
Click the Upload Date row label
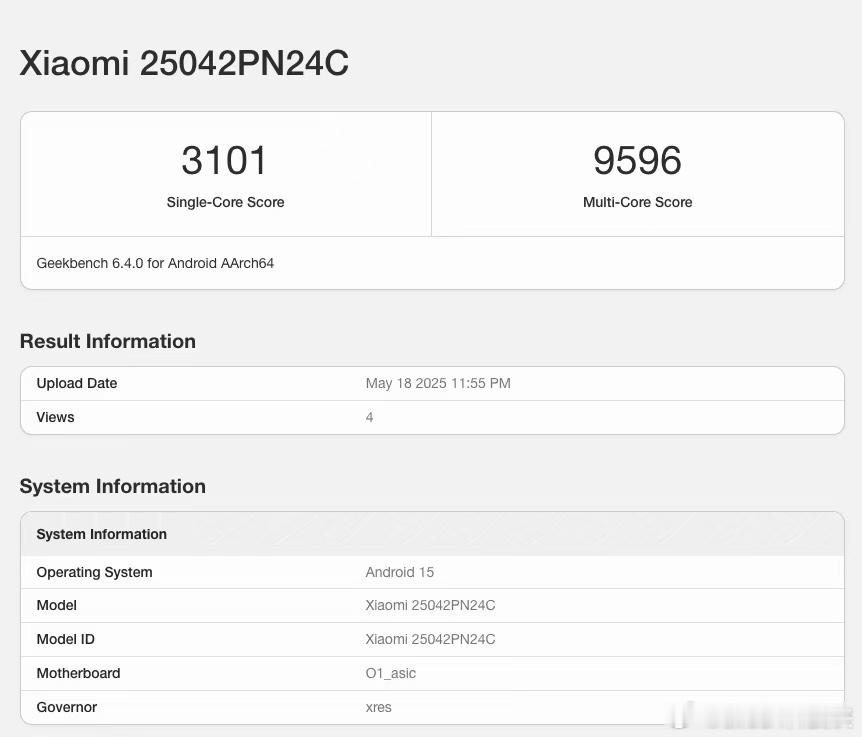77,383
